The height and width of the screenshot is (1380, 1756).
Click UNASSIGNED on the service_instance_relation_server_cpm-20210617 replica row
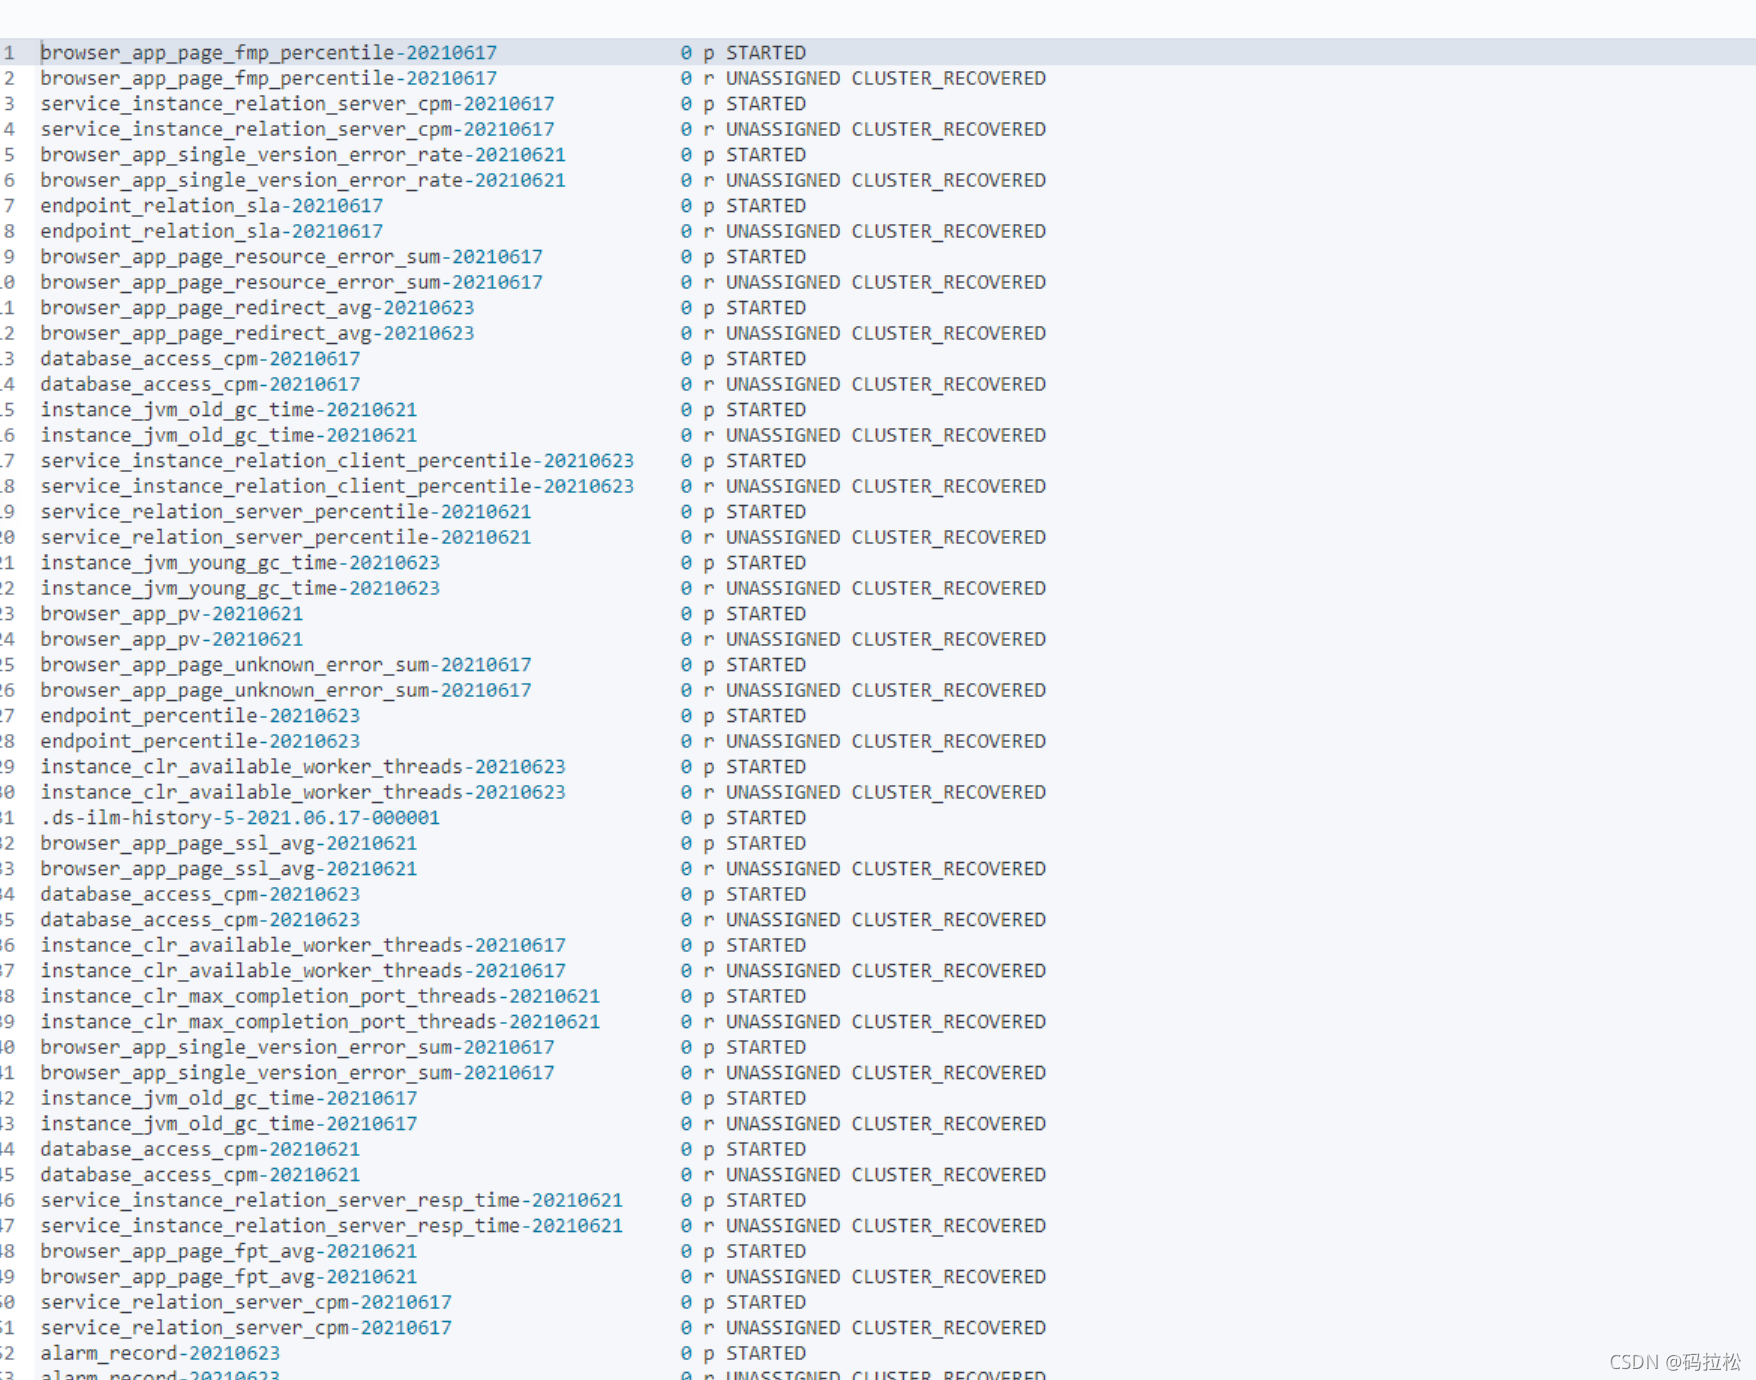point(783,129)
